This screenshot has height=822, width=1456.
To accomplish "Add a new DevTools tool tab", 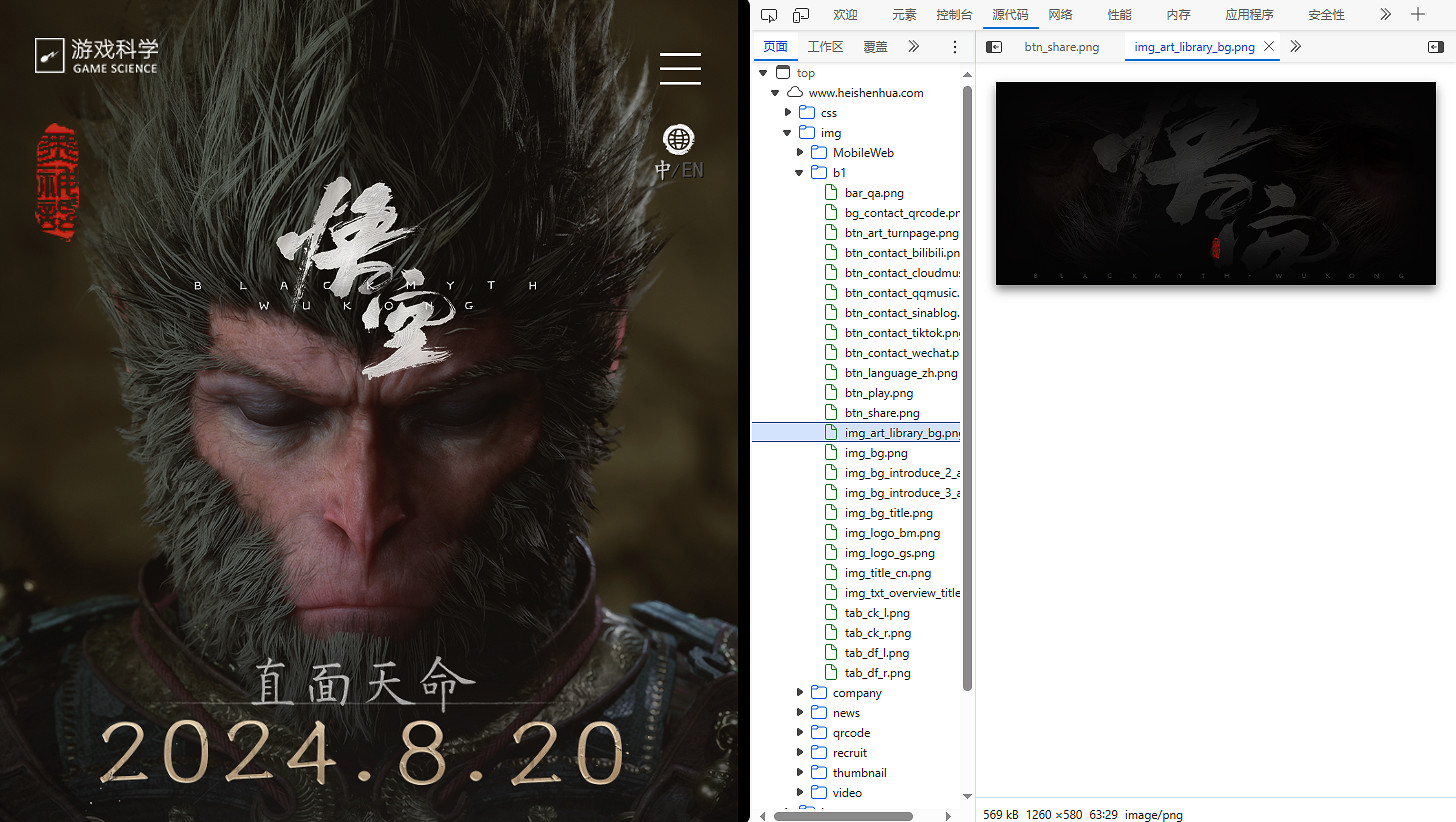I will [x=1417, y=15].
